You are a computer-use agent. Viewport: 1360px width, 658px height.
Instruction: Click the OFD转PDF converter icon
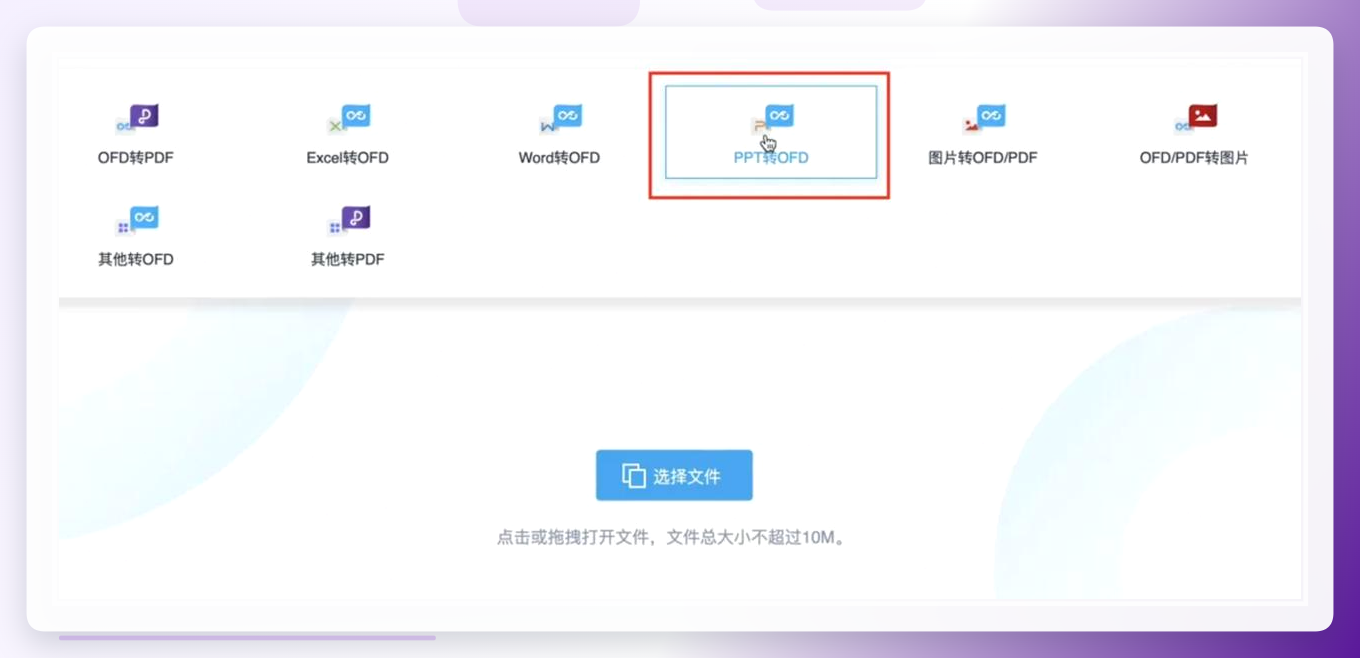137,119
